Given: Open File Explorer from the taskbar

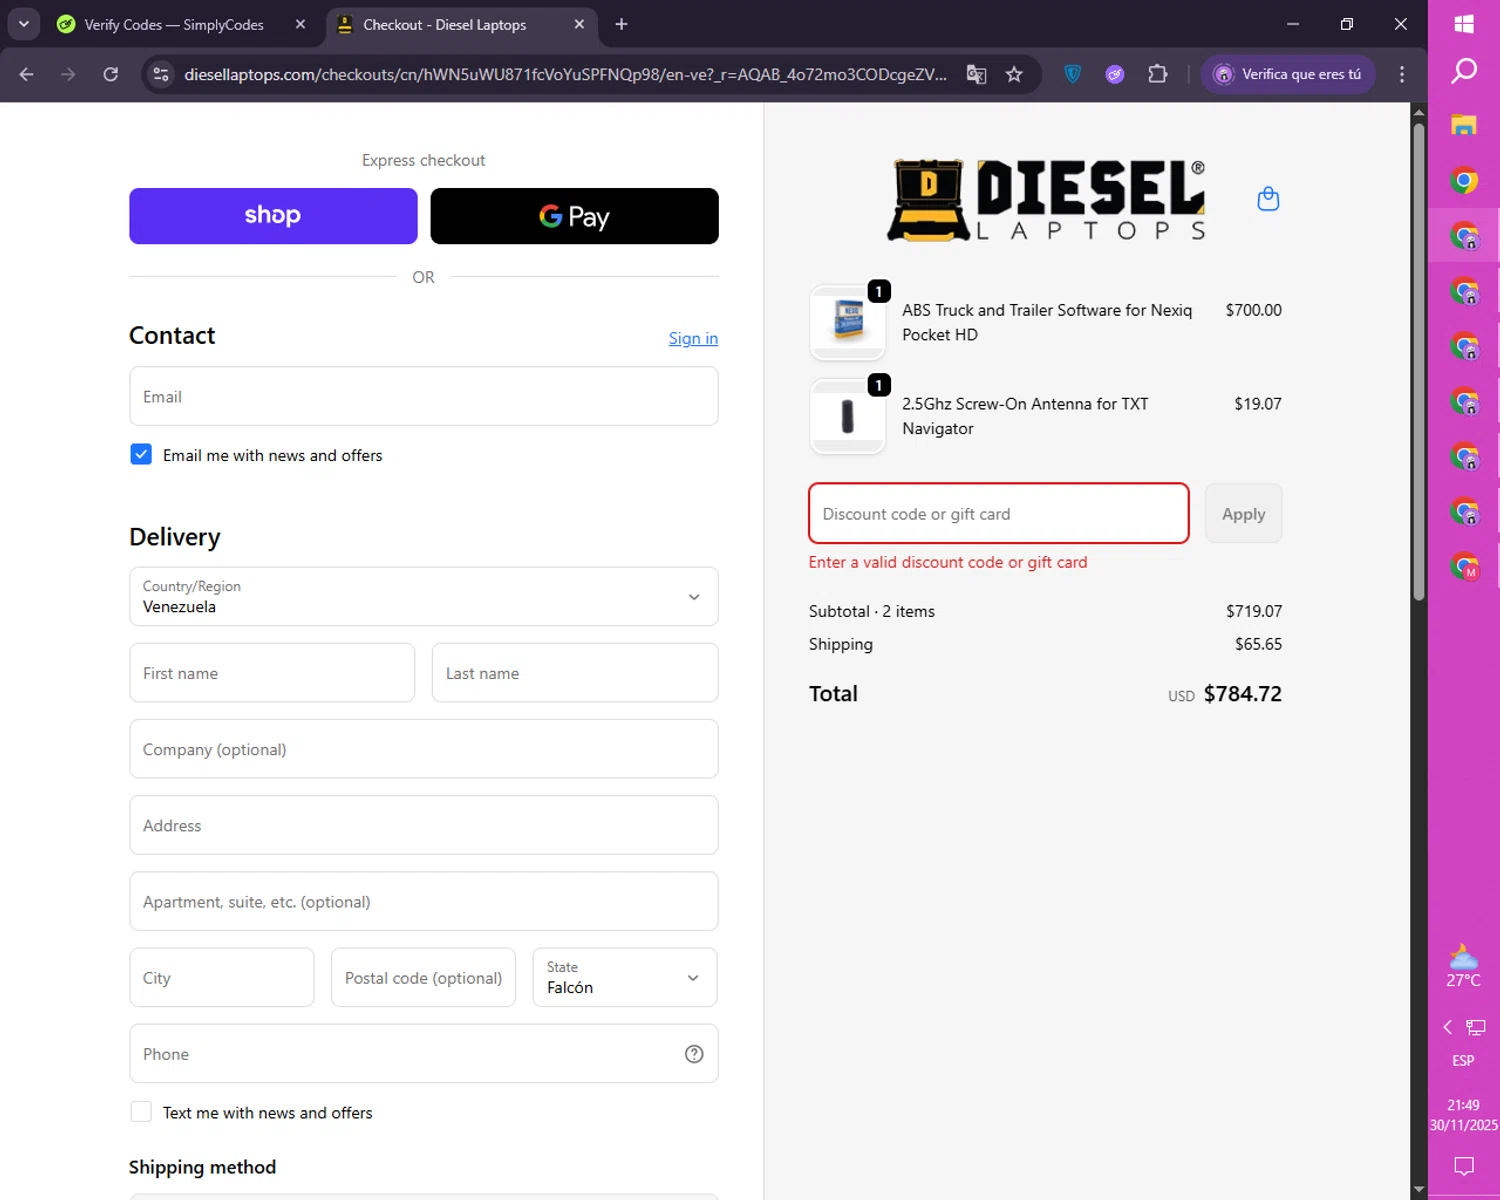Looking at the screenshot, I should coord(1464,125).
